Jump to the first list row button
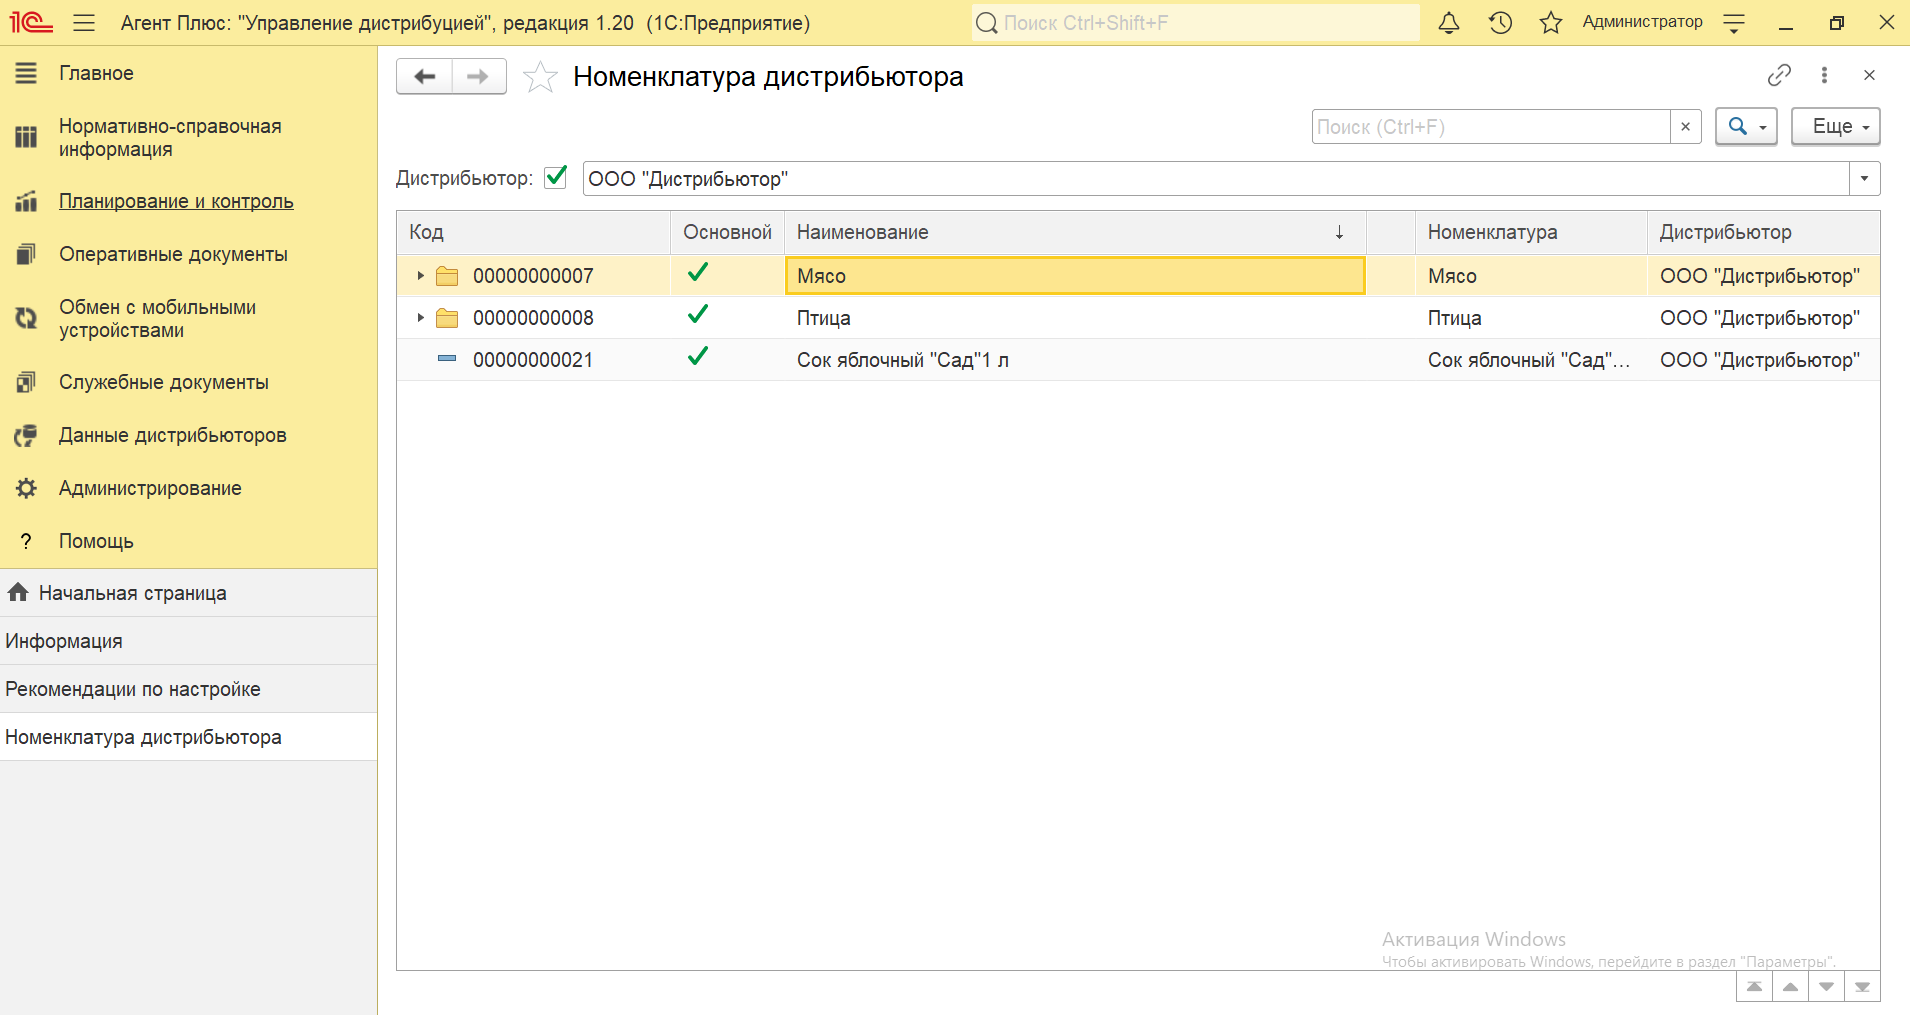The width and height of the screenshot is (1910, 1015). (1754, 987)
